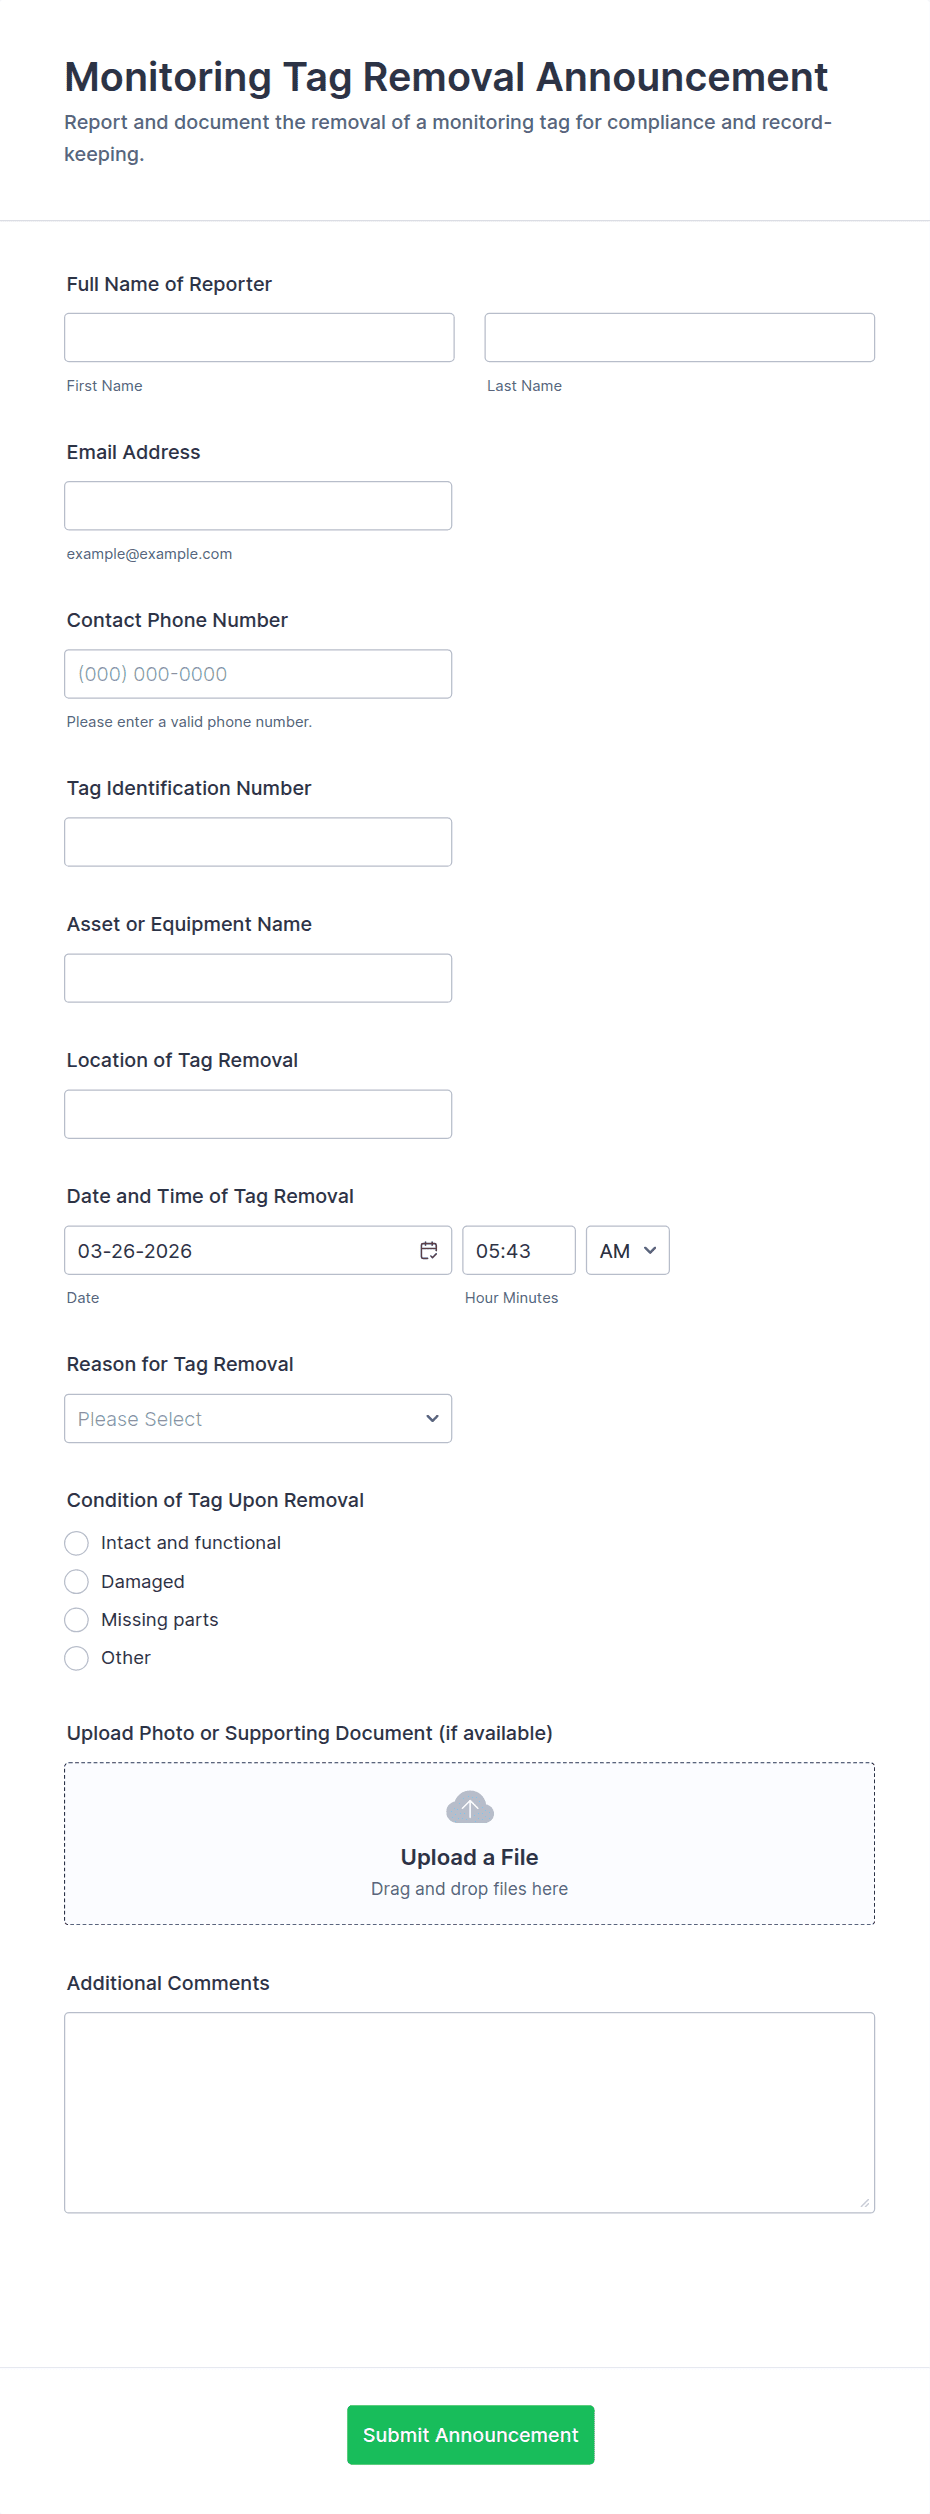Click inside the Additional Comments text area
930x2514 pixels.
(469, 2112)
